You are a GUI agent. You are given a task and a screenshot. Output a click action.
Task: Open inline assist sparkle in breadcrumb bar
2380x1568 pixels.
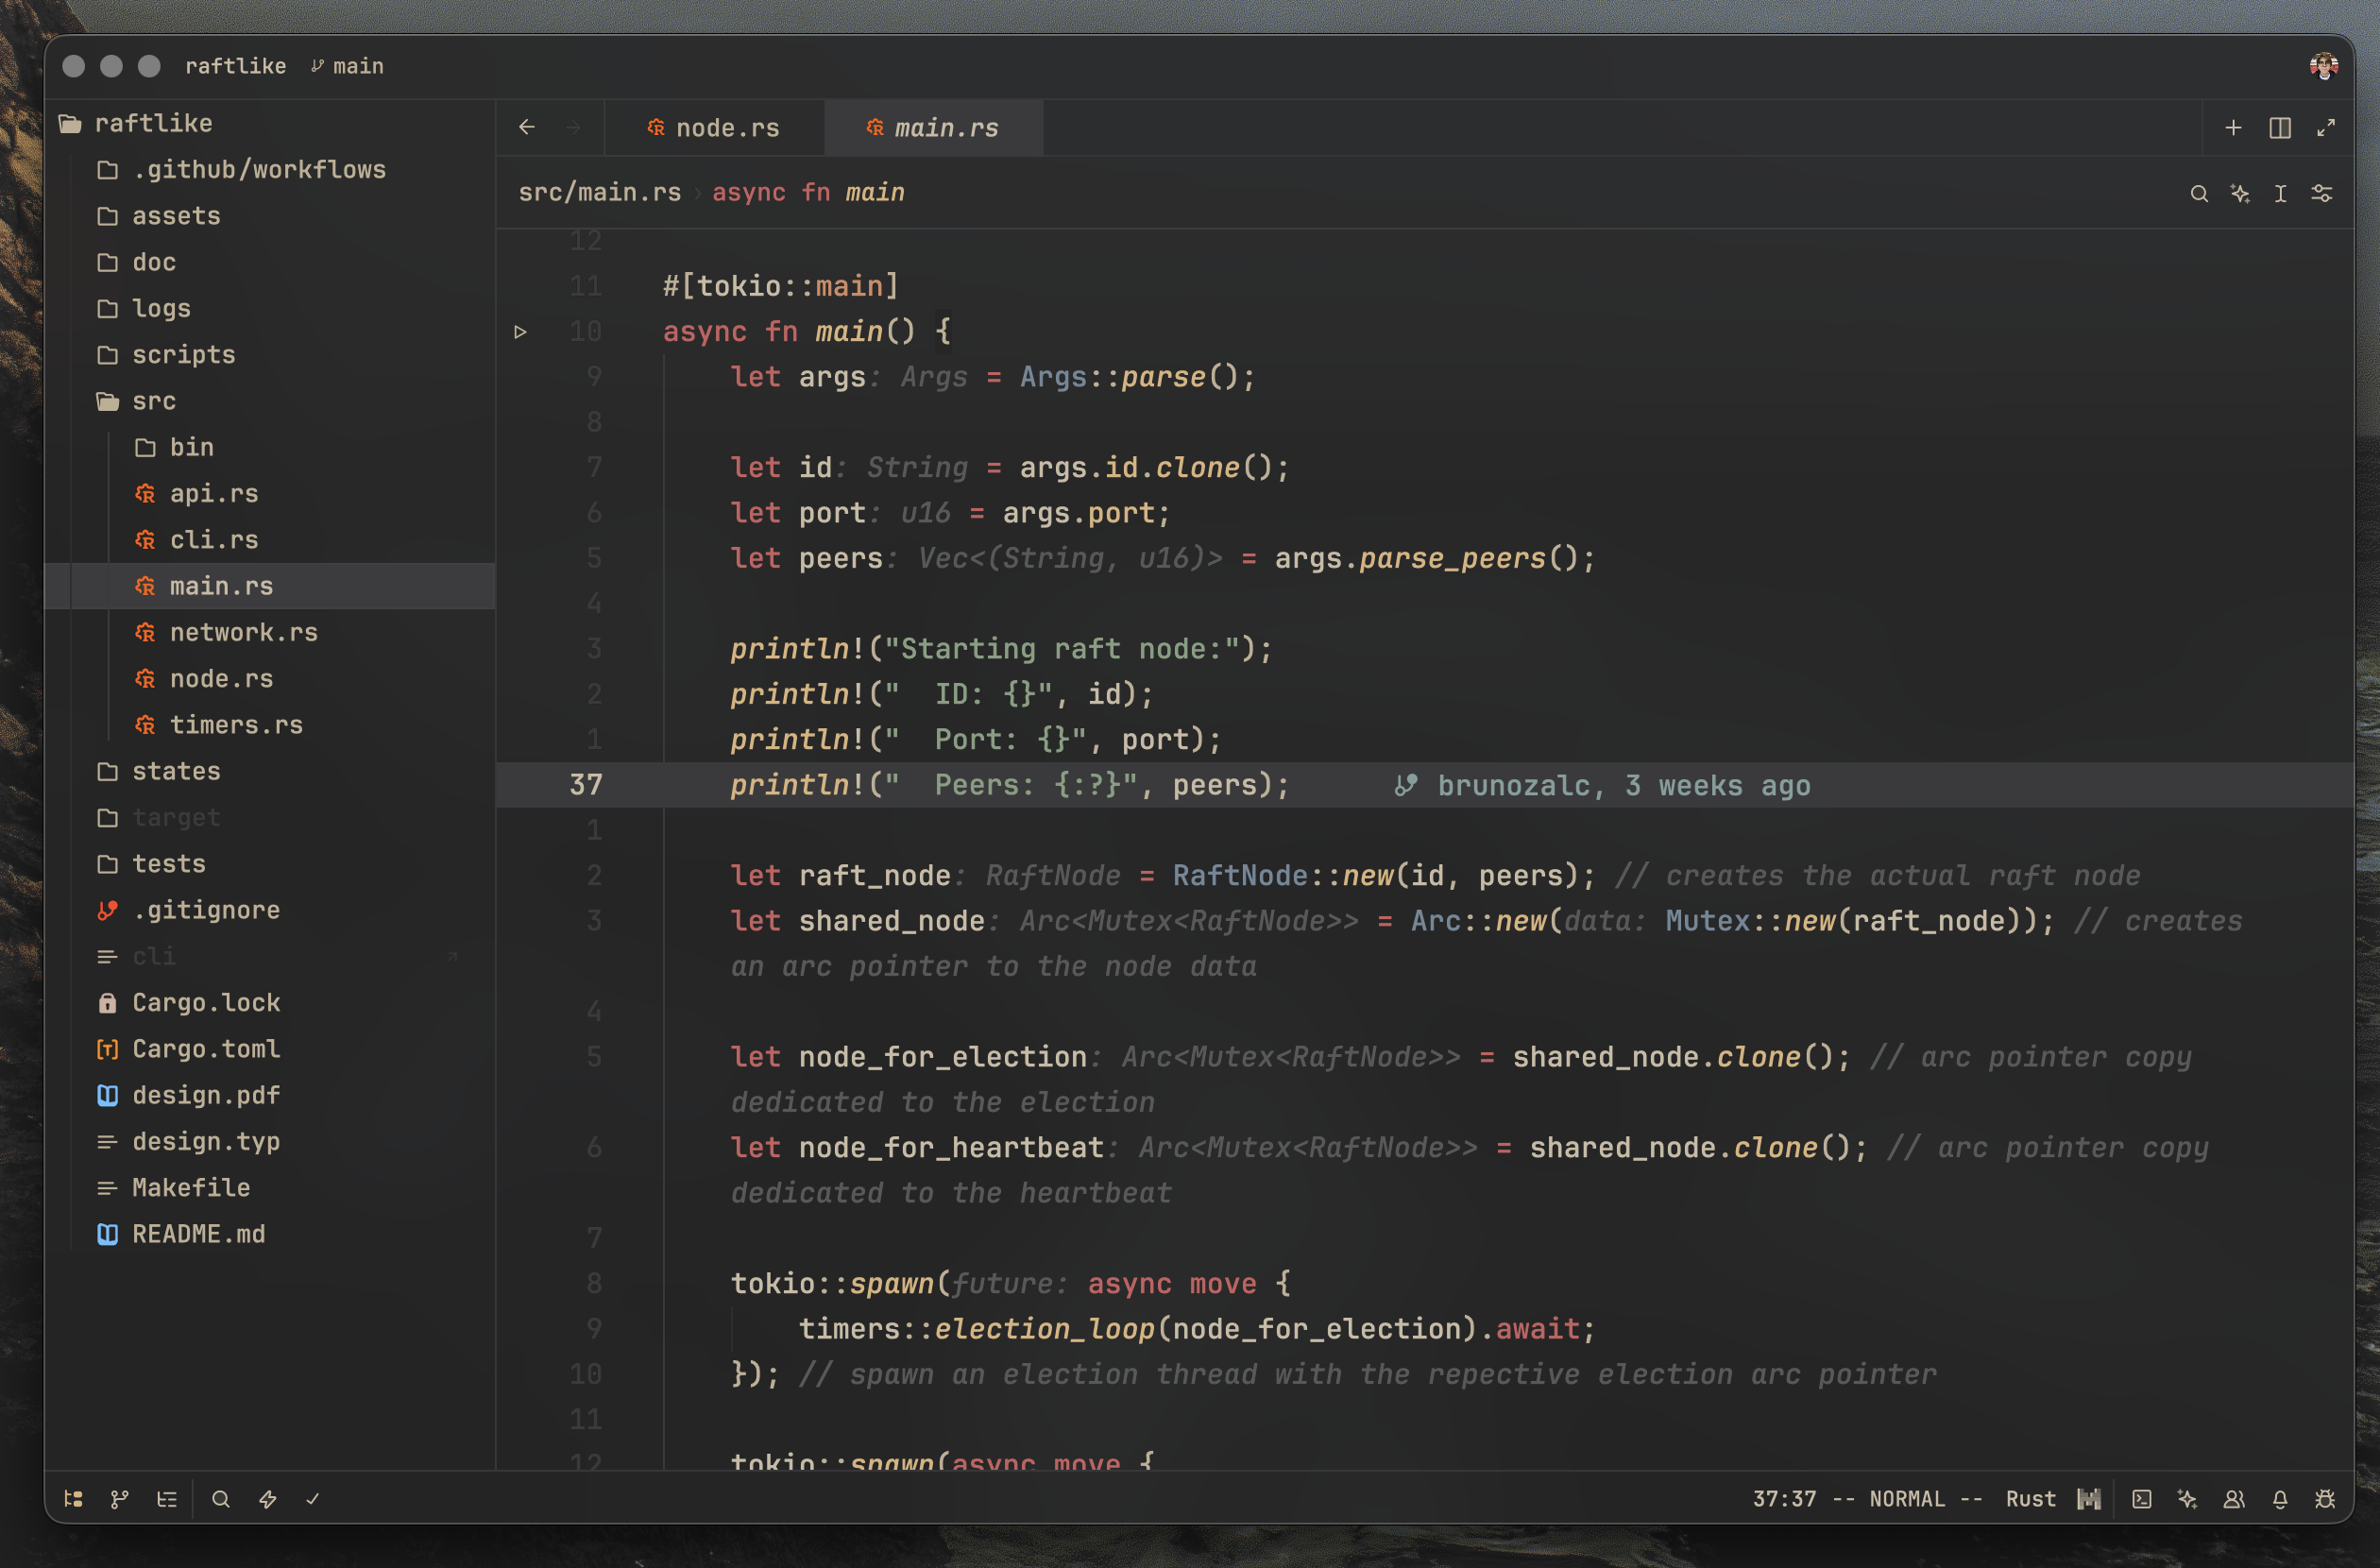click(2240, 193)
